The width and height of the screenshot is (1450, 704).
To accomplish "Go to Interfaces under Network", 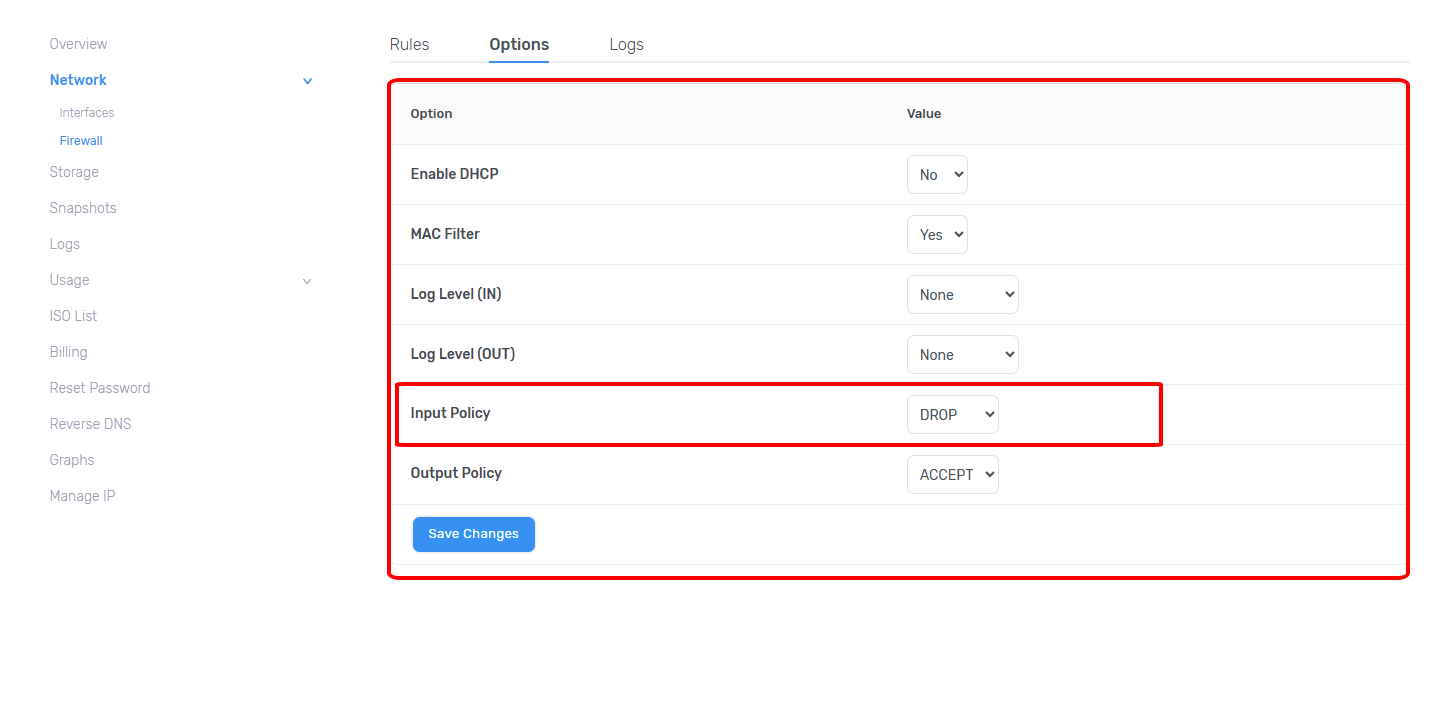I will pyautogui.click(x=87, y=113).
